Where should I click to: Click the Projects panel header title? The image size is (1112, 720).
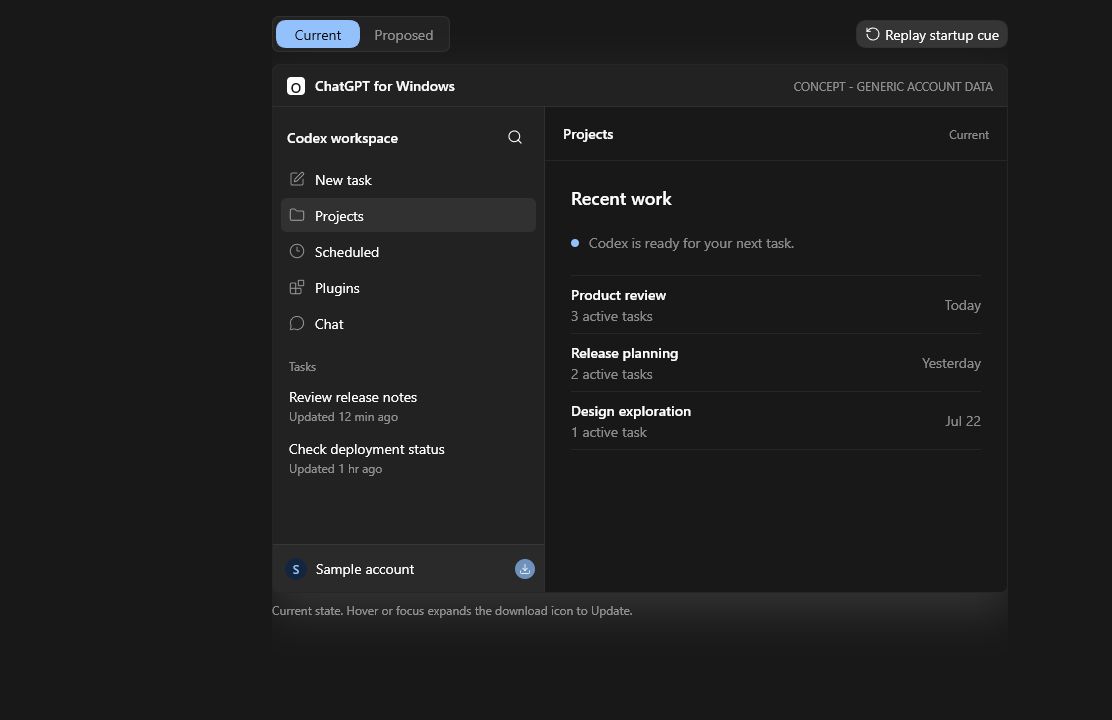(x=588, y=134)
